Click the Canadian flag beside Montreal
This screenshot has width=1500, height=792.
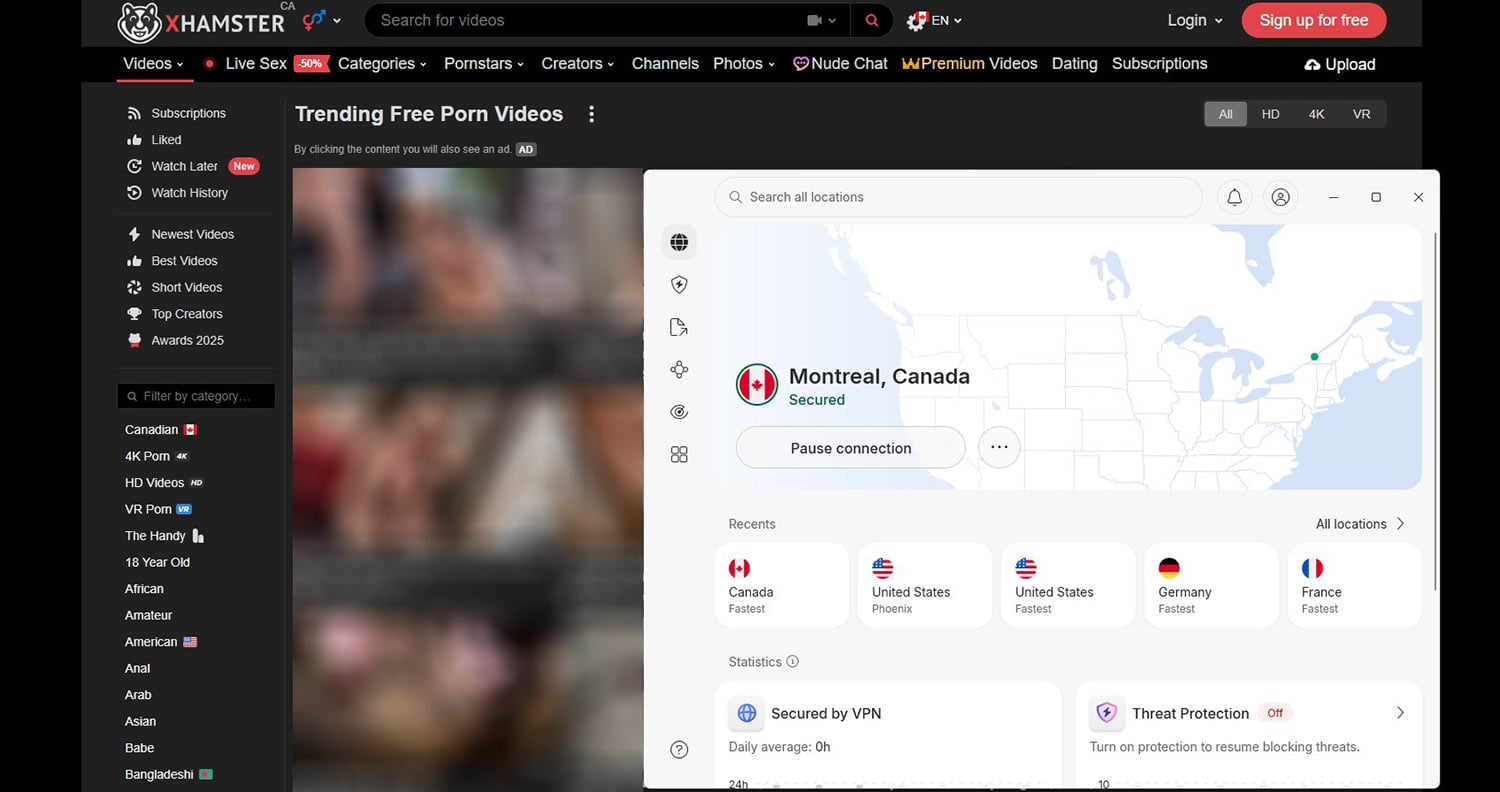click(x=757, y=385)
